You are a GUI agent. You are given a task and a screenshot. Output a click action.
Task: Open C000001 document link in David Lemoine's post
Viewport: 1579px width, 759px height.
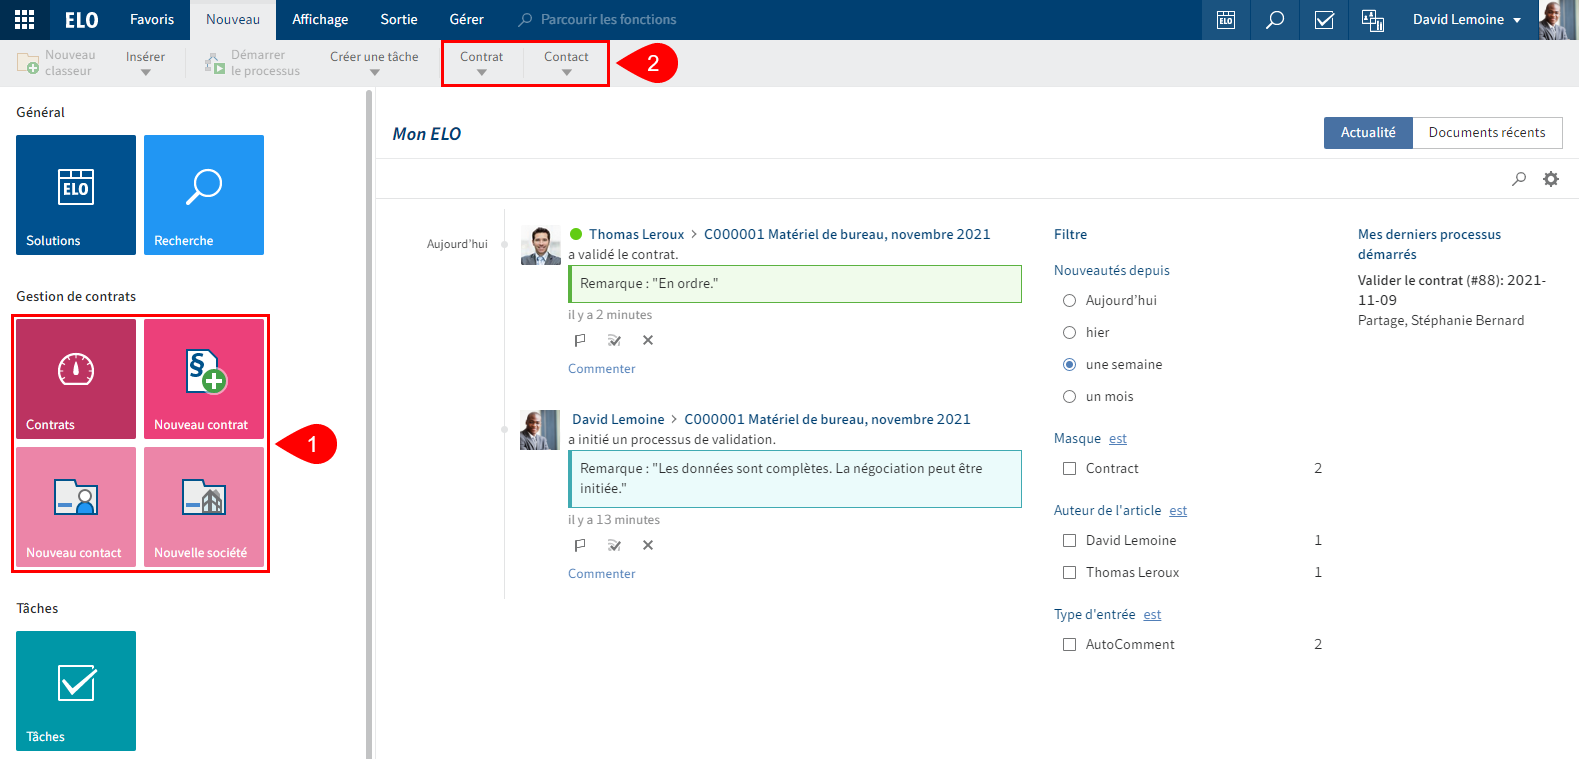[x=827, y=419]
